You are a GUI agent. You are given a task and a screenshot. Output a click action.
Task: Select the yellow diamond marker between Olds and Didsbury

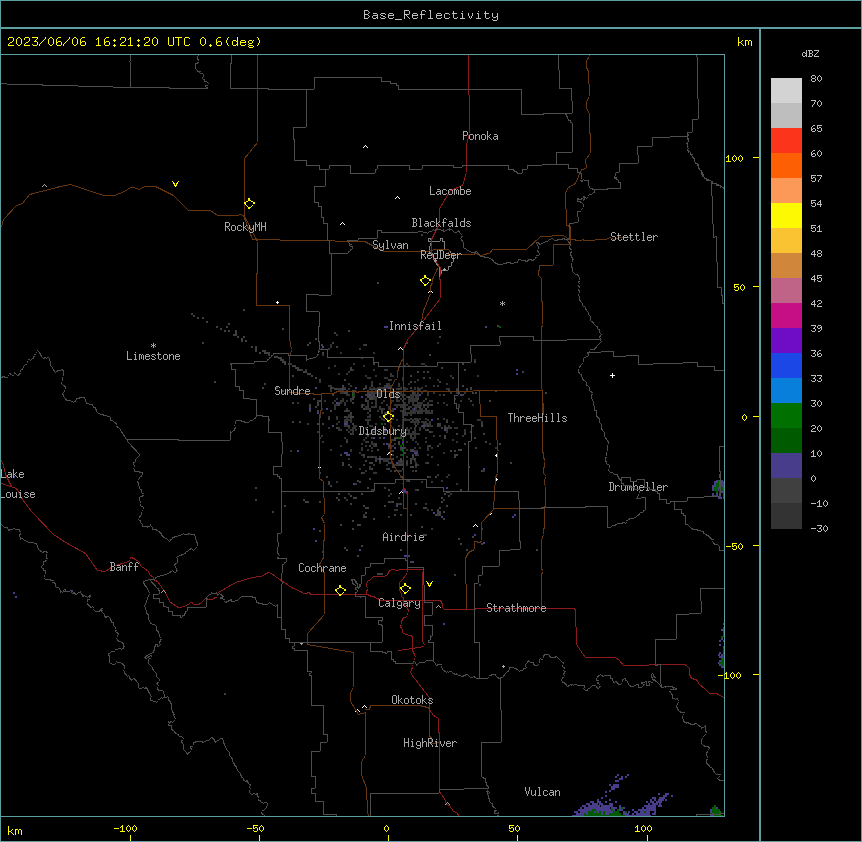(388, 417)
